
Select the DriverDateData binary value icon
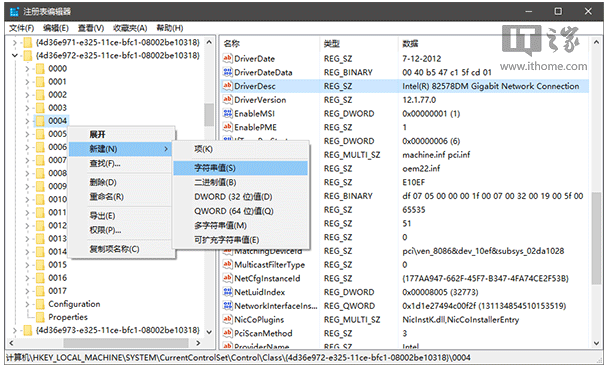click(227, 72)
